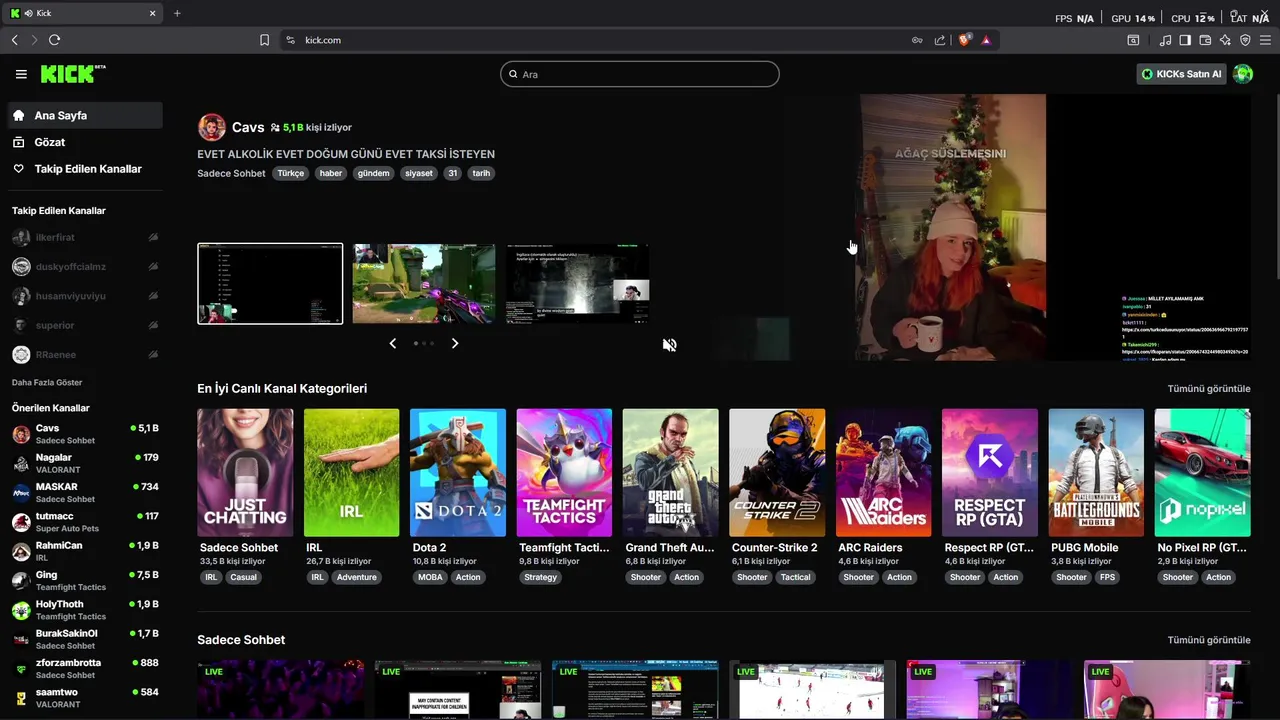Click Türkçe tag on featured stream
Image resolution: width=1280 pixels, height=720 pixels.
(x=291, y=173)
